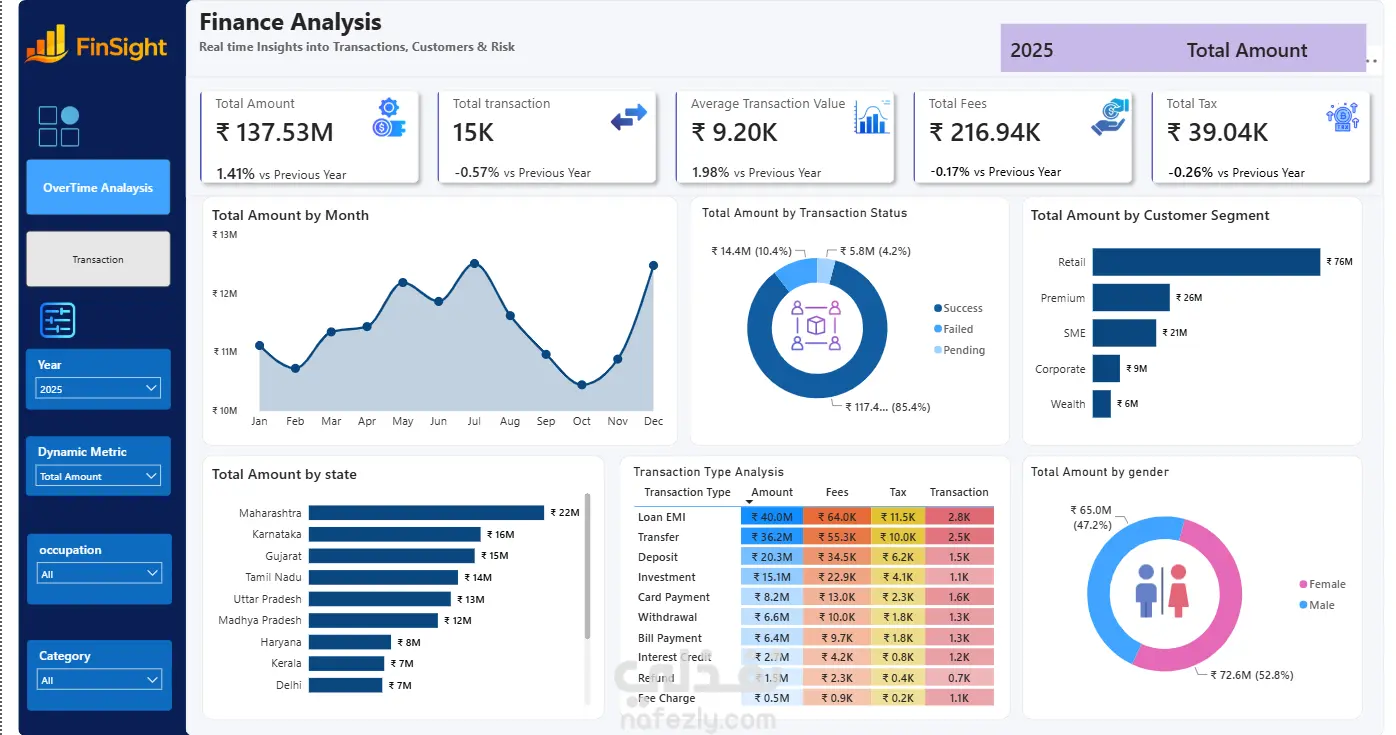Expand the Dynamic Metric dropdown
This screenshot has height=735, width=1396.
(98, 476)
